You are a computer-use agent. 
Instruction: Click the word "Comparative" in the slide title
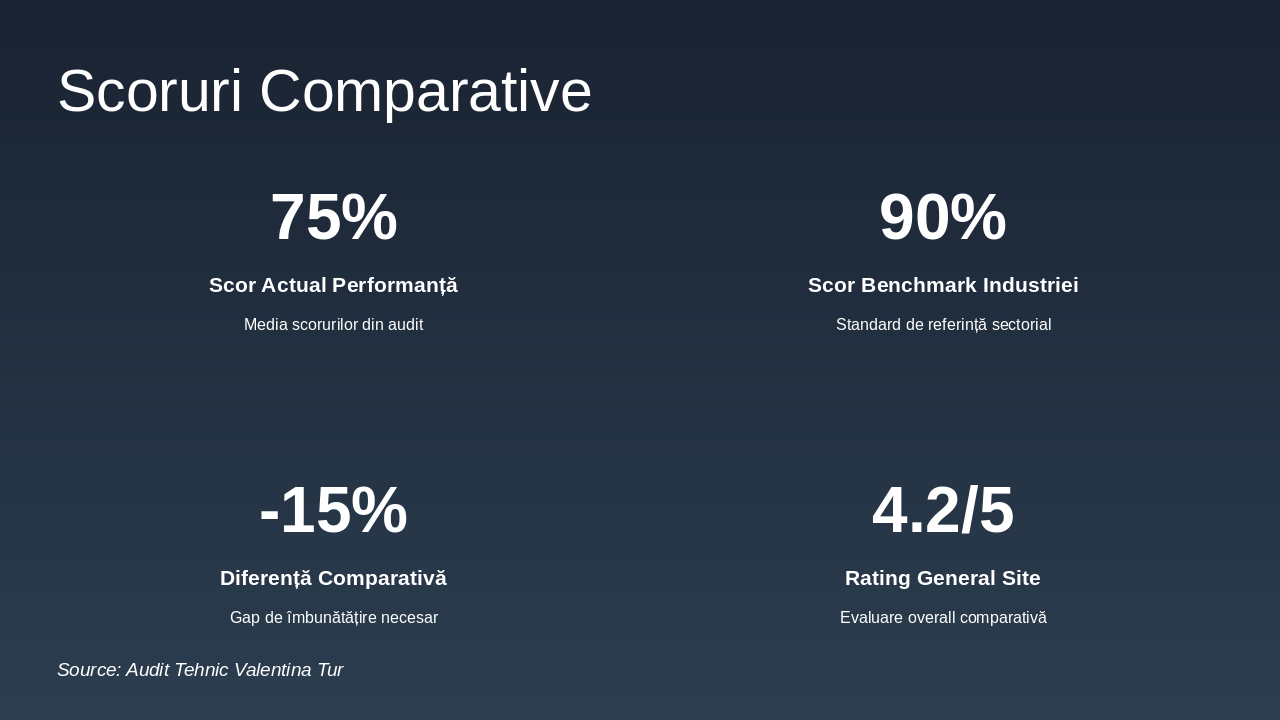click(425, 91)
